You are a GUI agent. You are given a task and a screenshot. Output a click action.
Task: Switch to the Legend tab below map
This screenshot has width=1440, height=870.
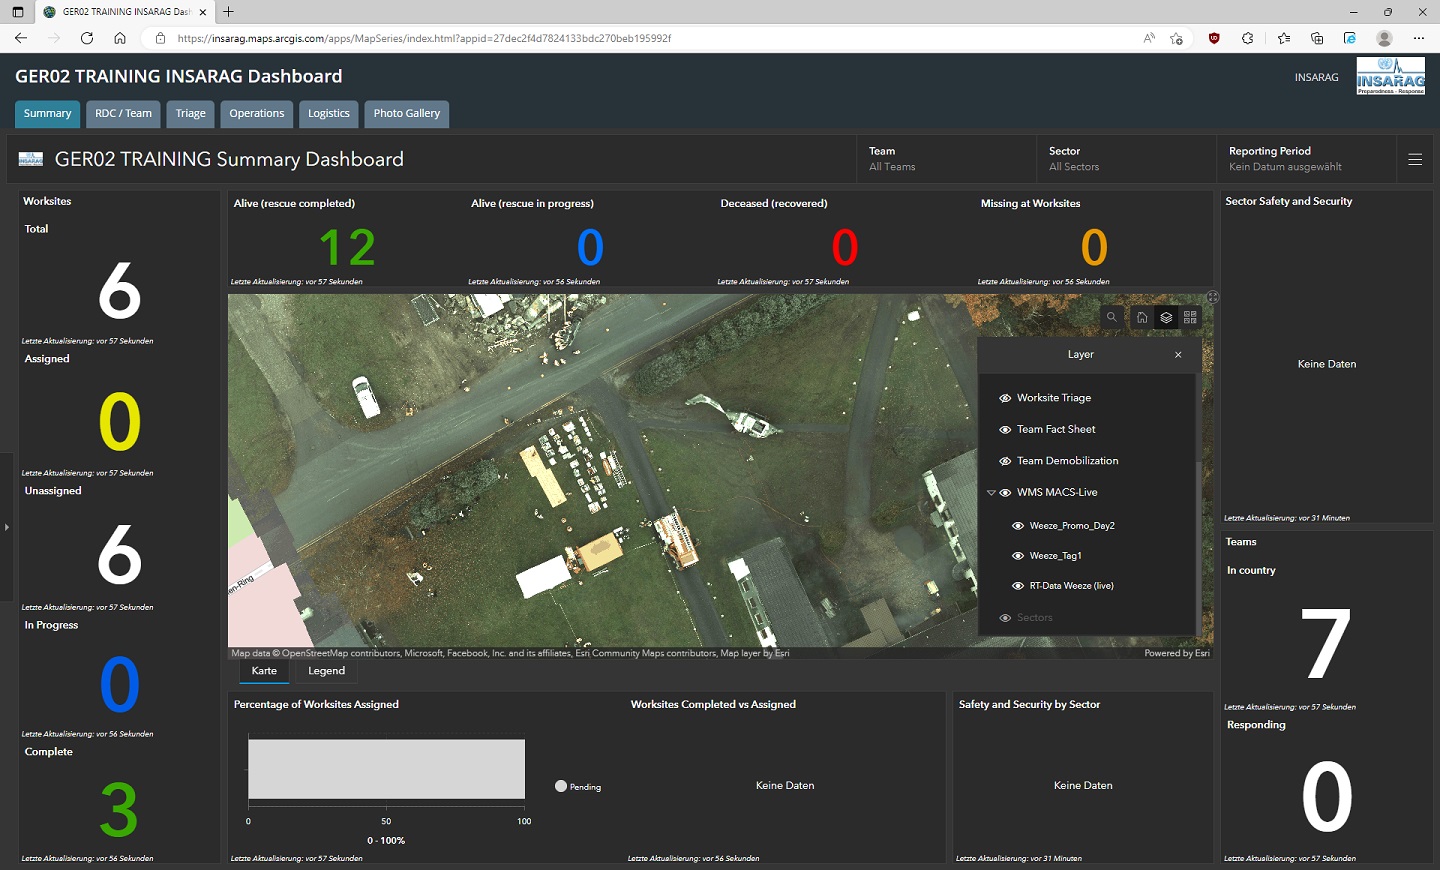326,671
